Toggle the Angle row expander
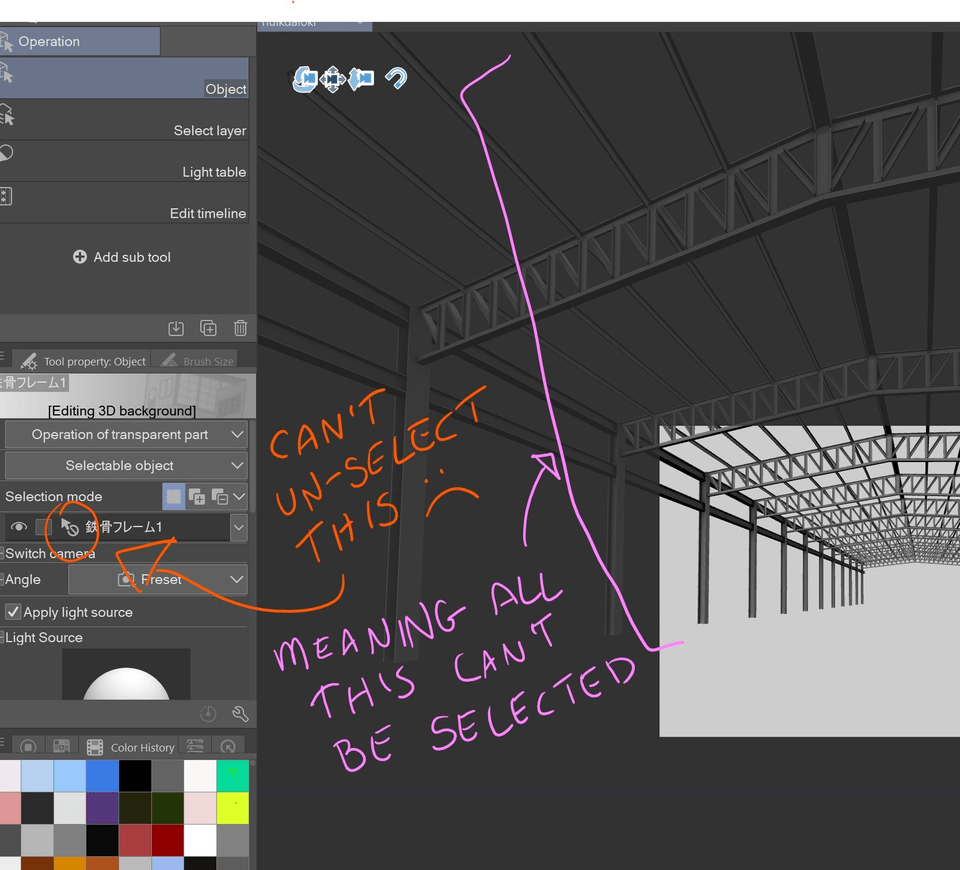This screenshot has height=870, width=960. [2, 579]
